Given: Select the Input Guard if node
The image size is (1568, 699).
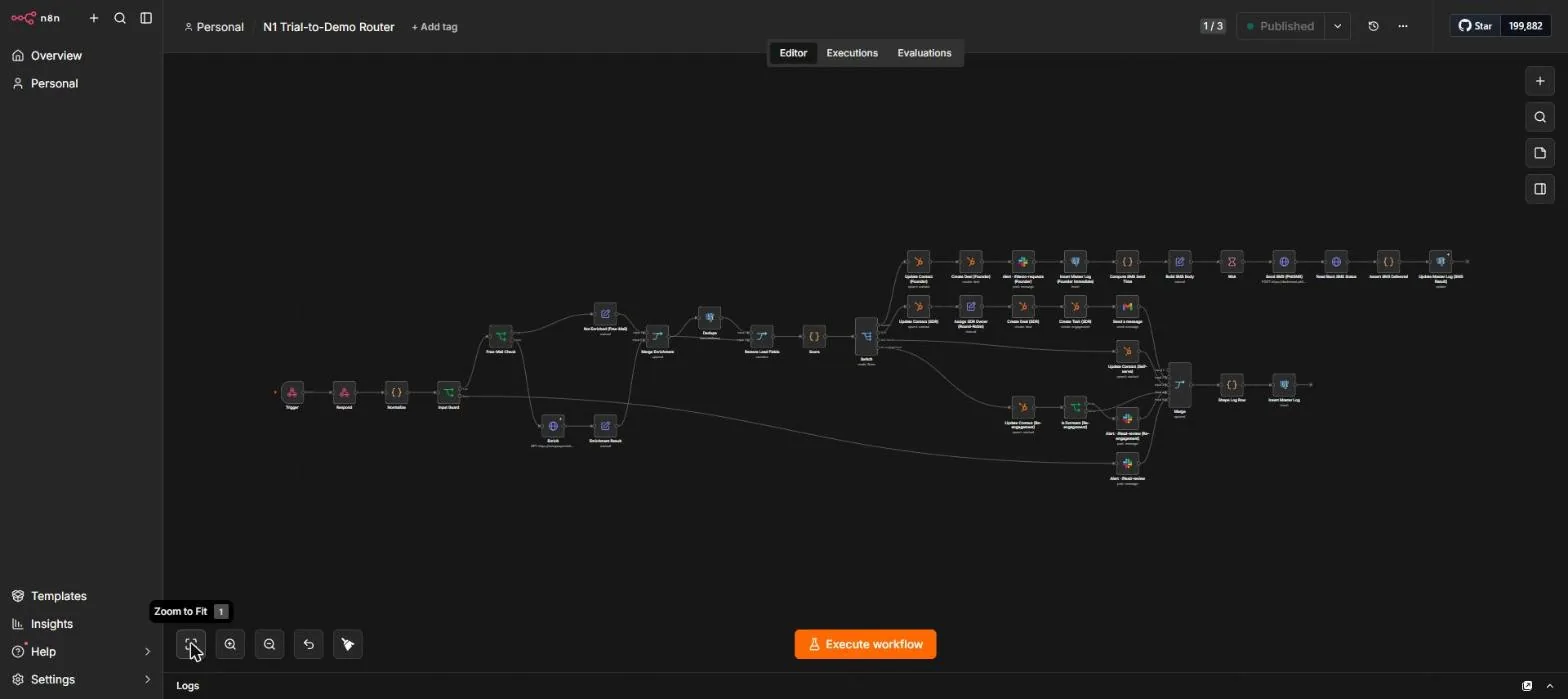Looking at the screenshot, I should (x=449, y=392).
